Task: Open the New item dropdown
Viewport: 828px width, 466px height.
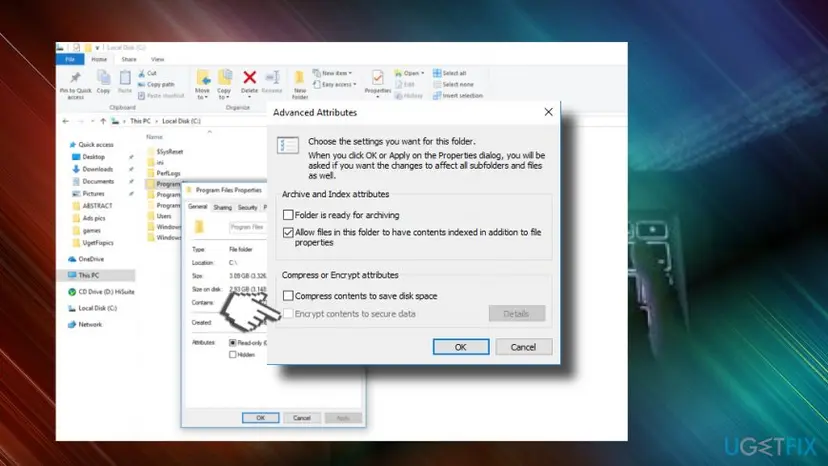Action: coord(332,73)
